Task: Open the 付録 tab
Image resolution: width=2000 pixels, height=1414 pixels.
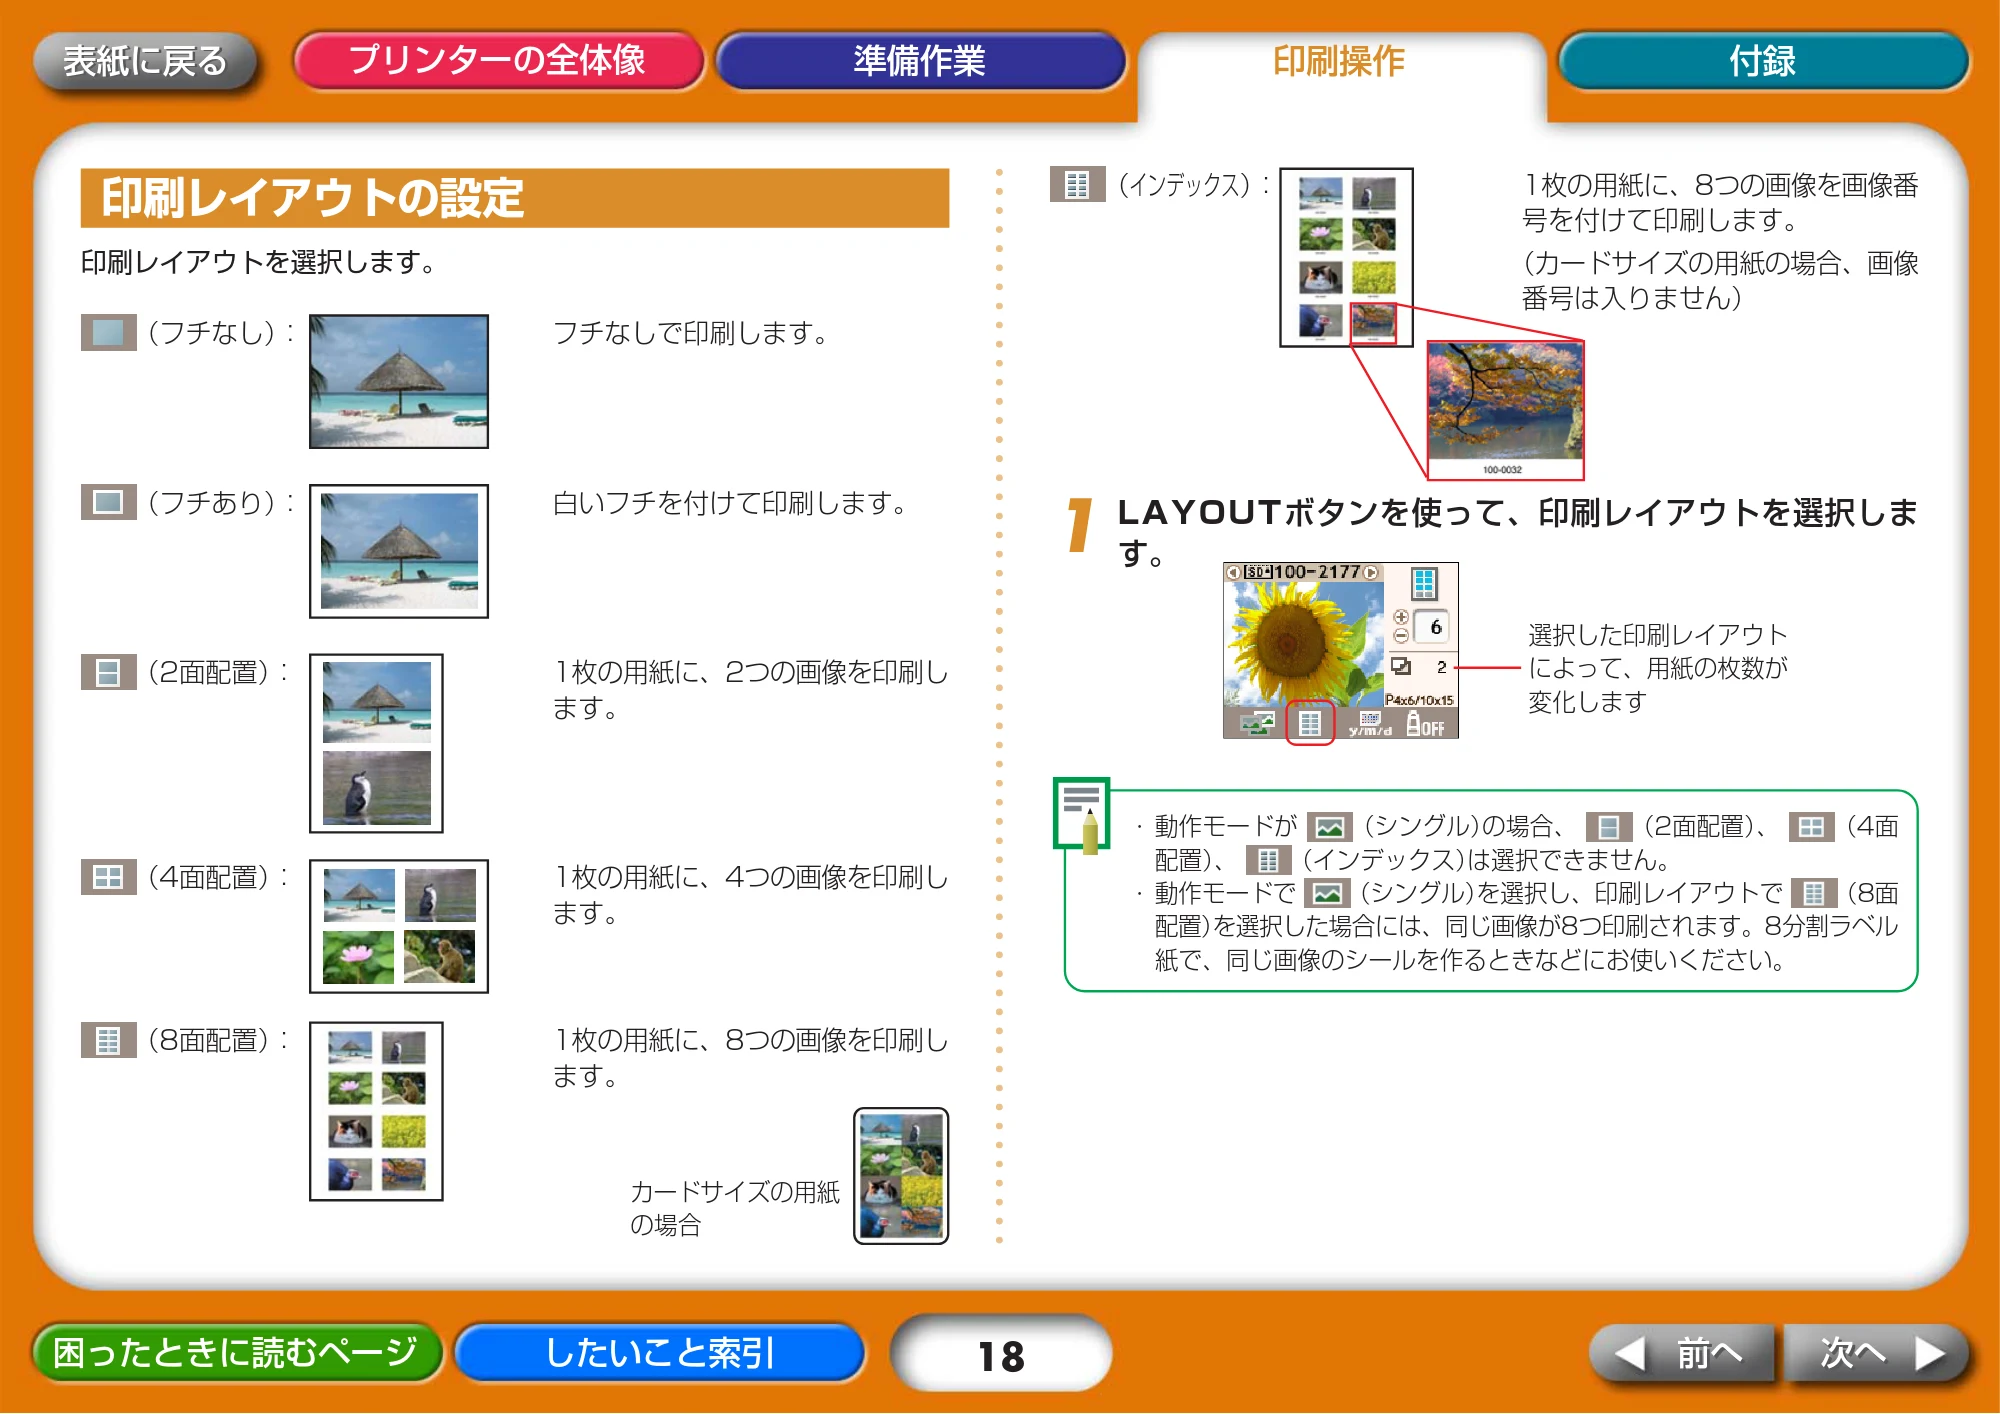Action: click(x=1763, y=61)
